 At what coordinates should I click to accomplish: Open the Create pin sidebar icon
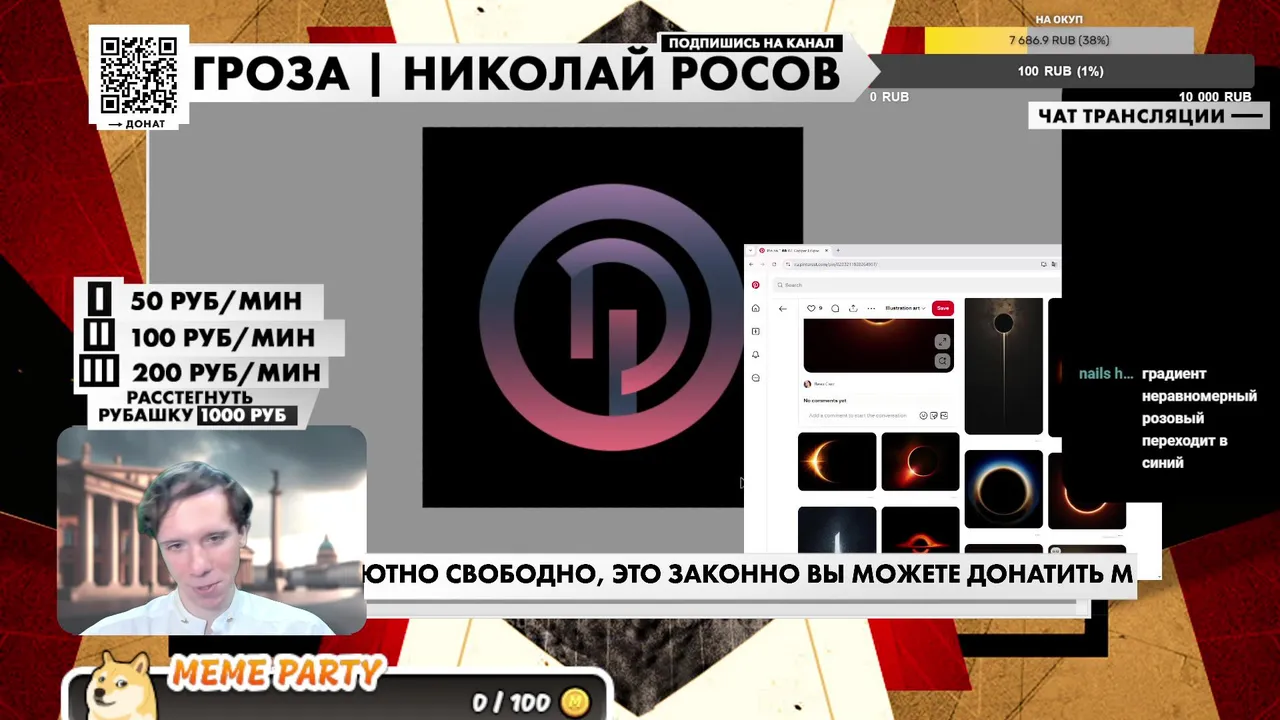[x=756, y=331]
